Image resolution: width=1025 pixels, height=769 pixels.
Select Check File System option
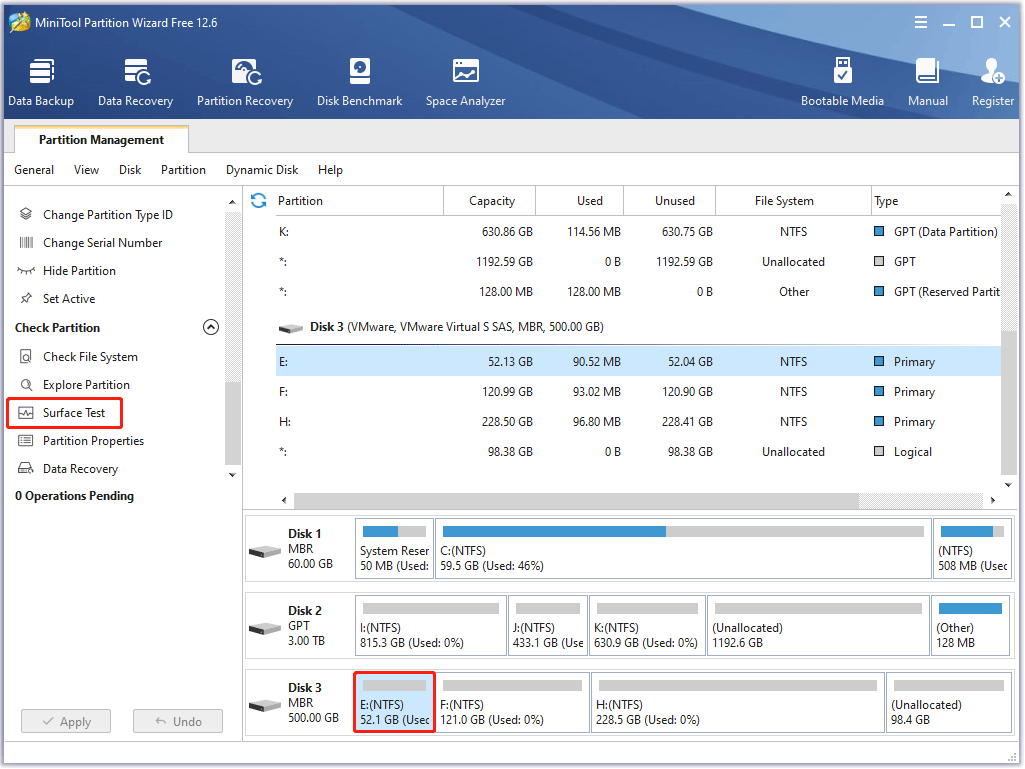[x=90, y=357]
